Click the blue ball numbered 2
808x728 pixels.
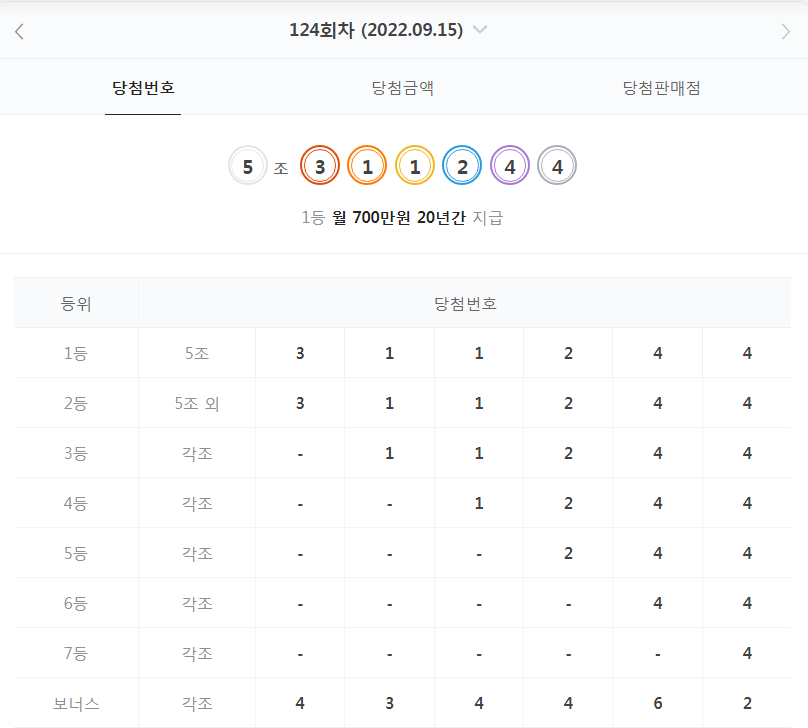(462, 166)
